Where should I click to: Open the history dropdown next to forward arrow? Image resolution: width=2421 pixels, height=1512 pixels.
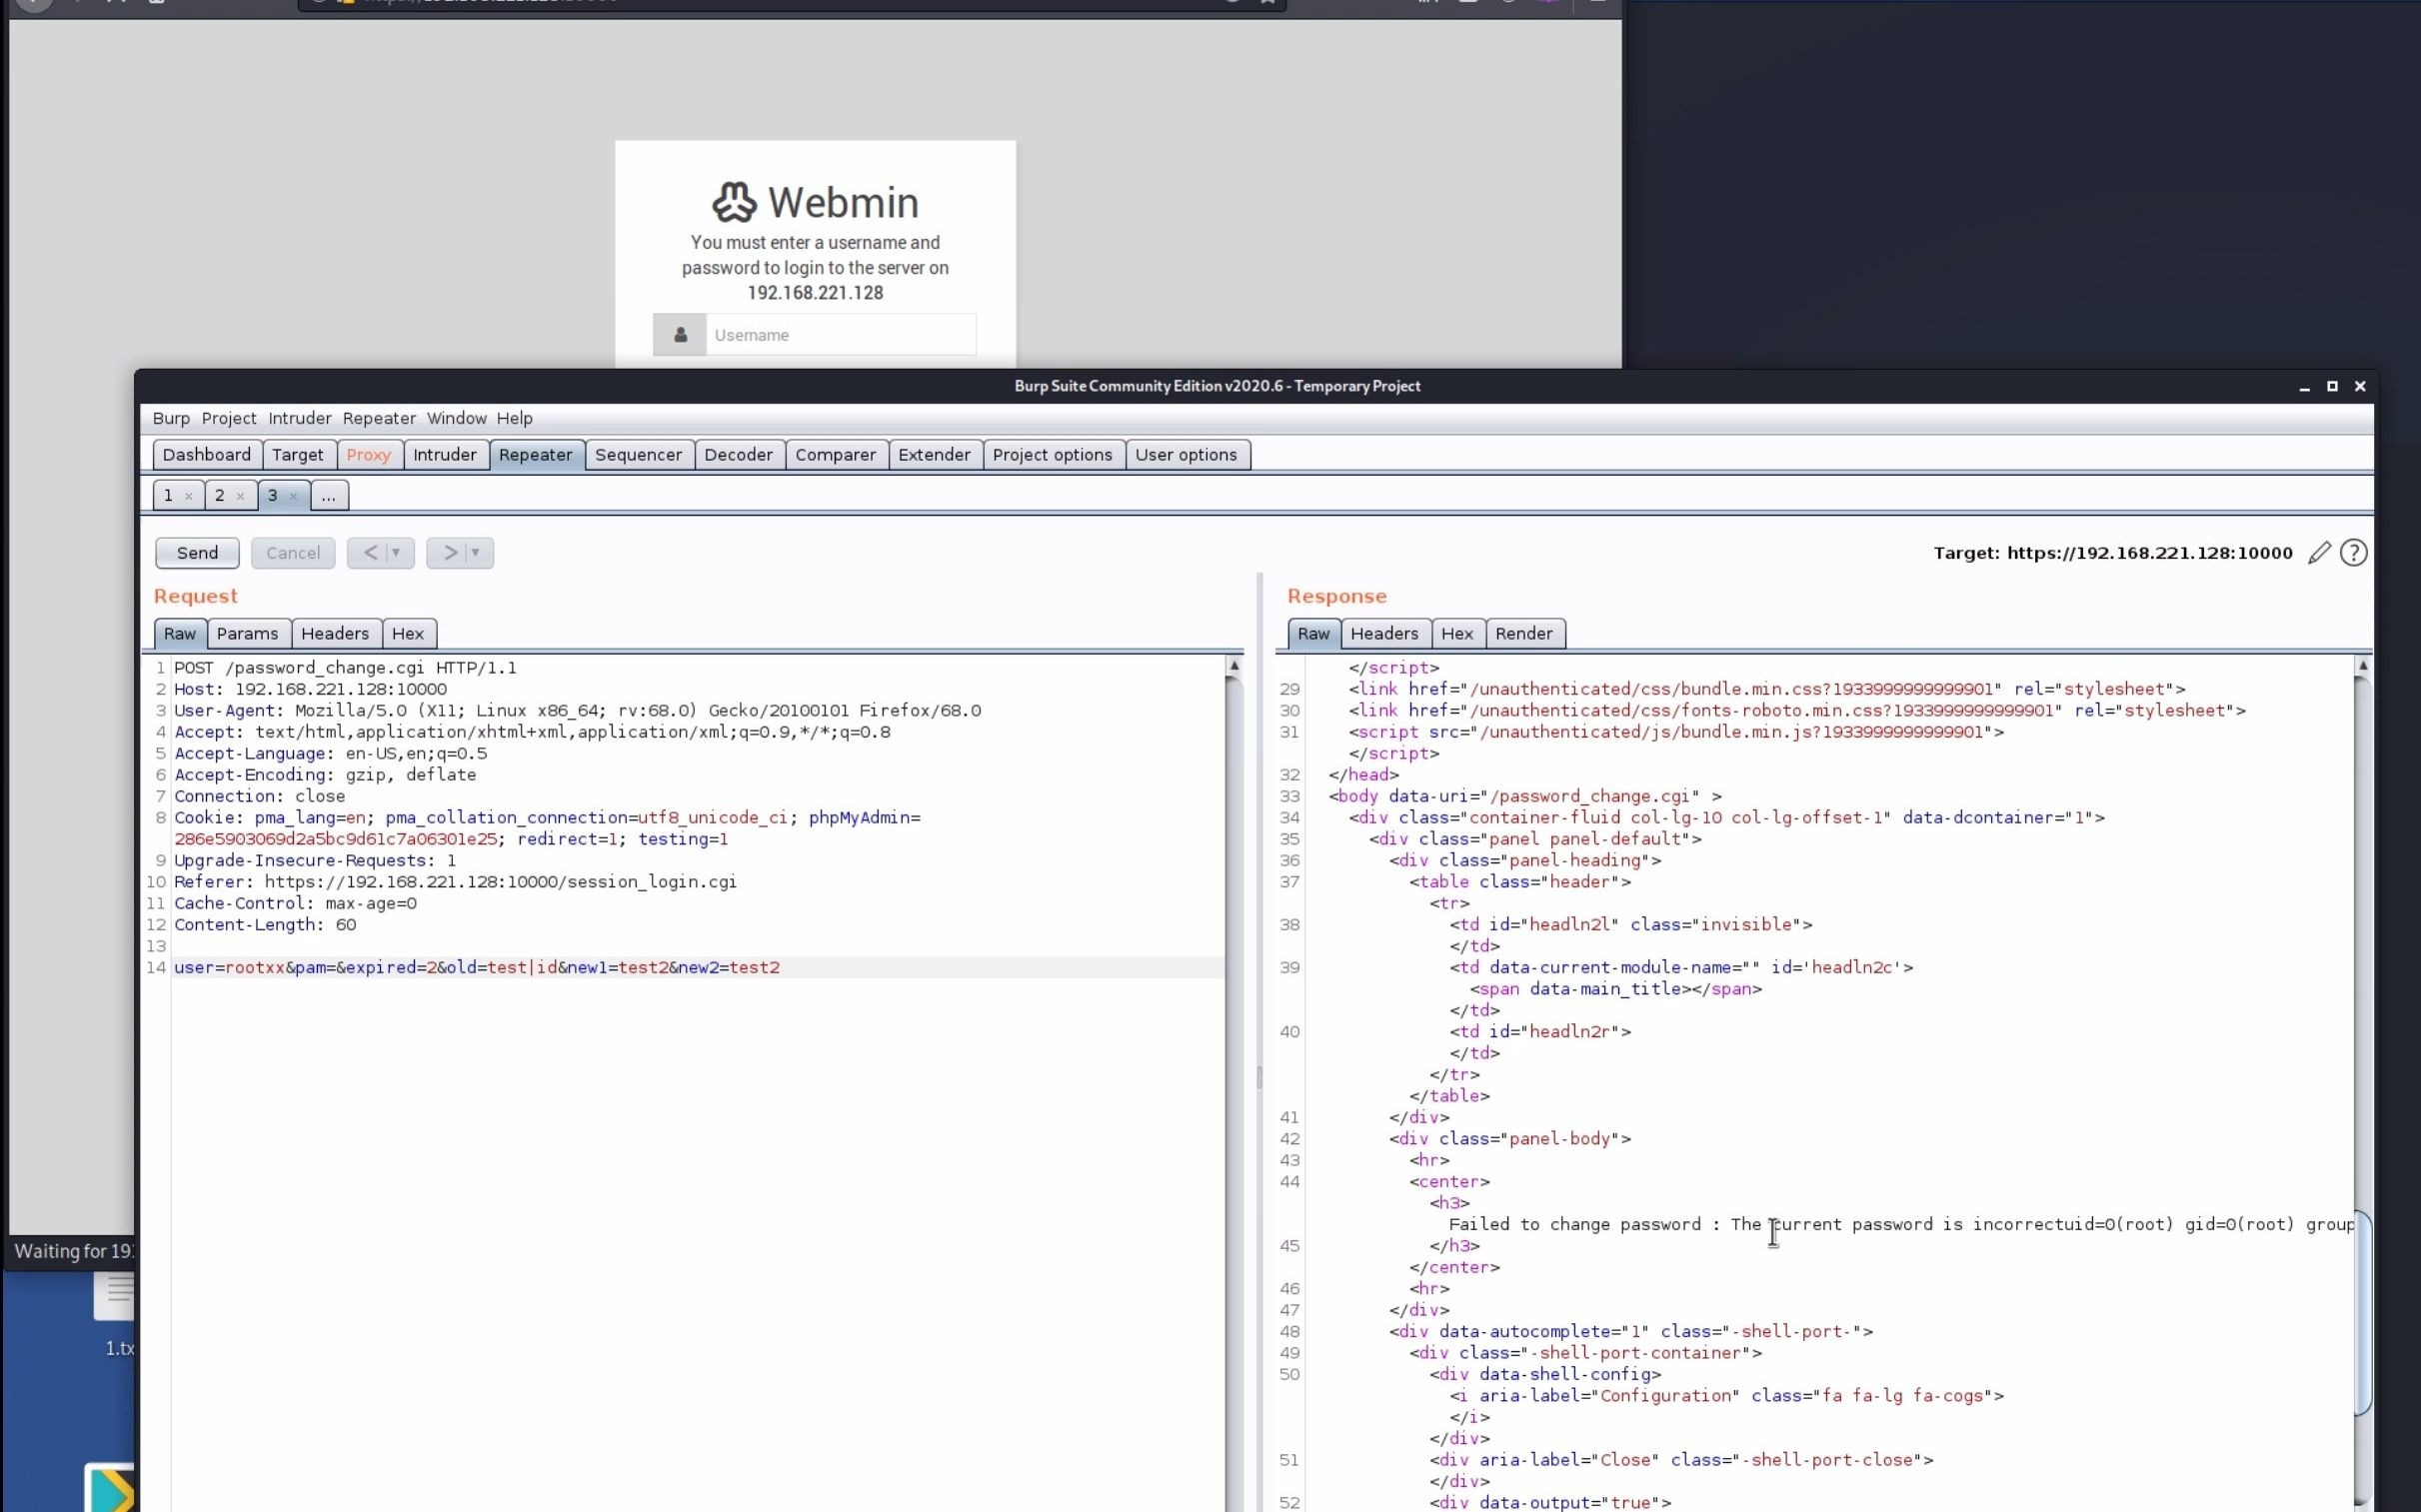tap(476, 553)
